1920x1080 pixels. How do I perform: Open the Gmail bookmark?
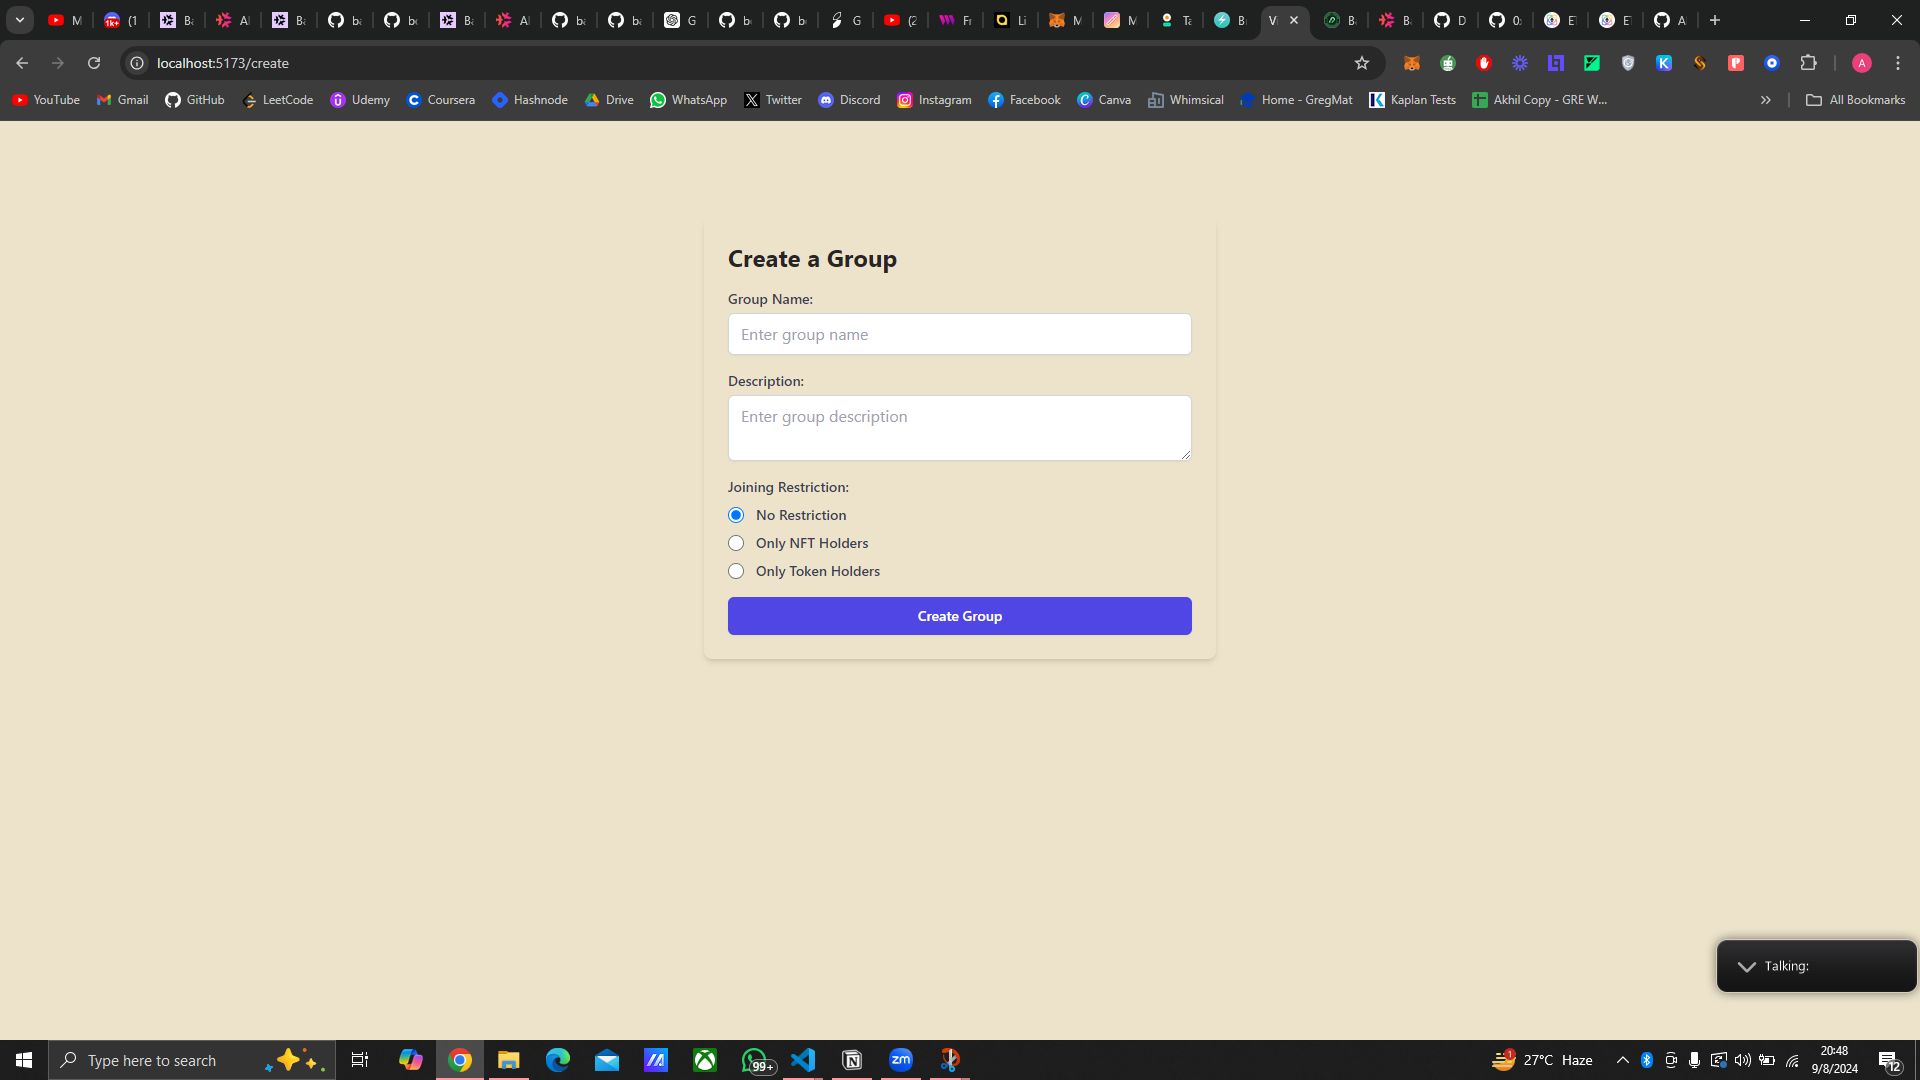[x=122, y=100]
